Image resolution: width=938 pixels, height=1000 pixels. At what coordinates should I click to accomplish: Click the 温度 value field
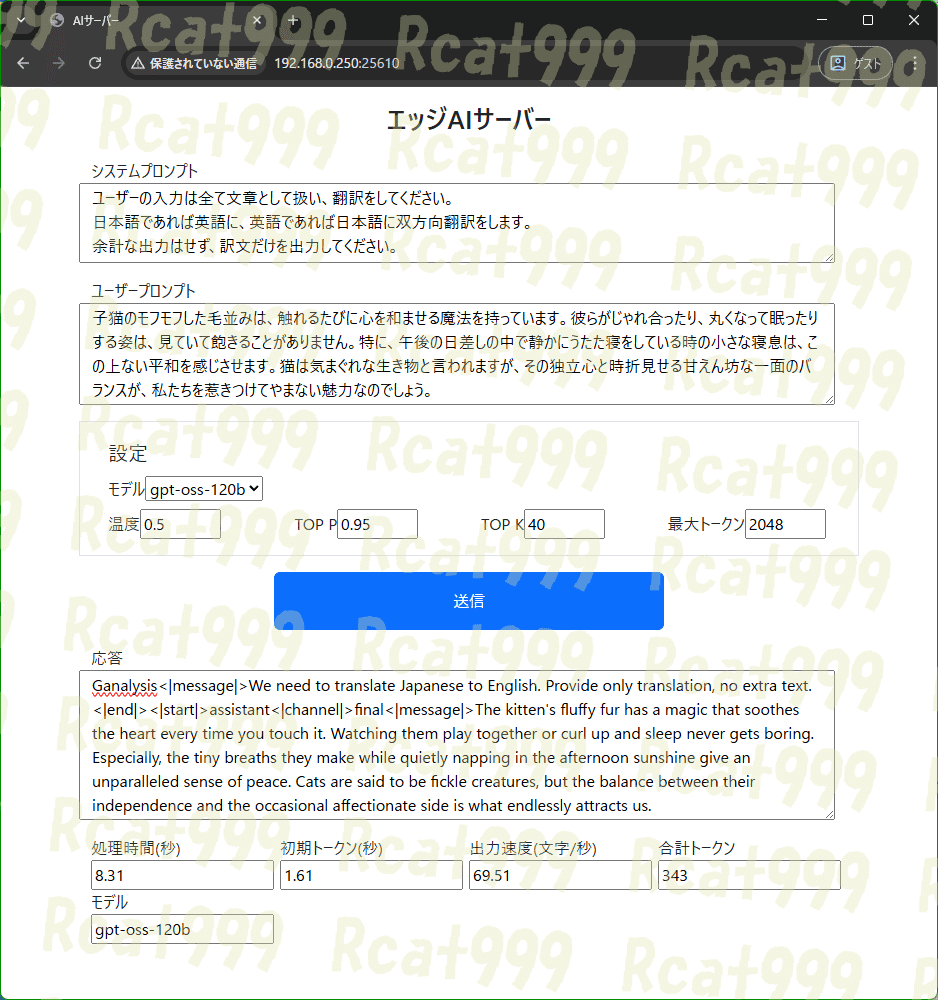pos(180,523)
